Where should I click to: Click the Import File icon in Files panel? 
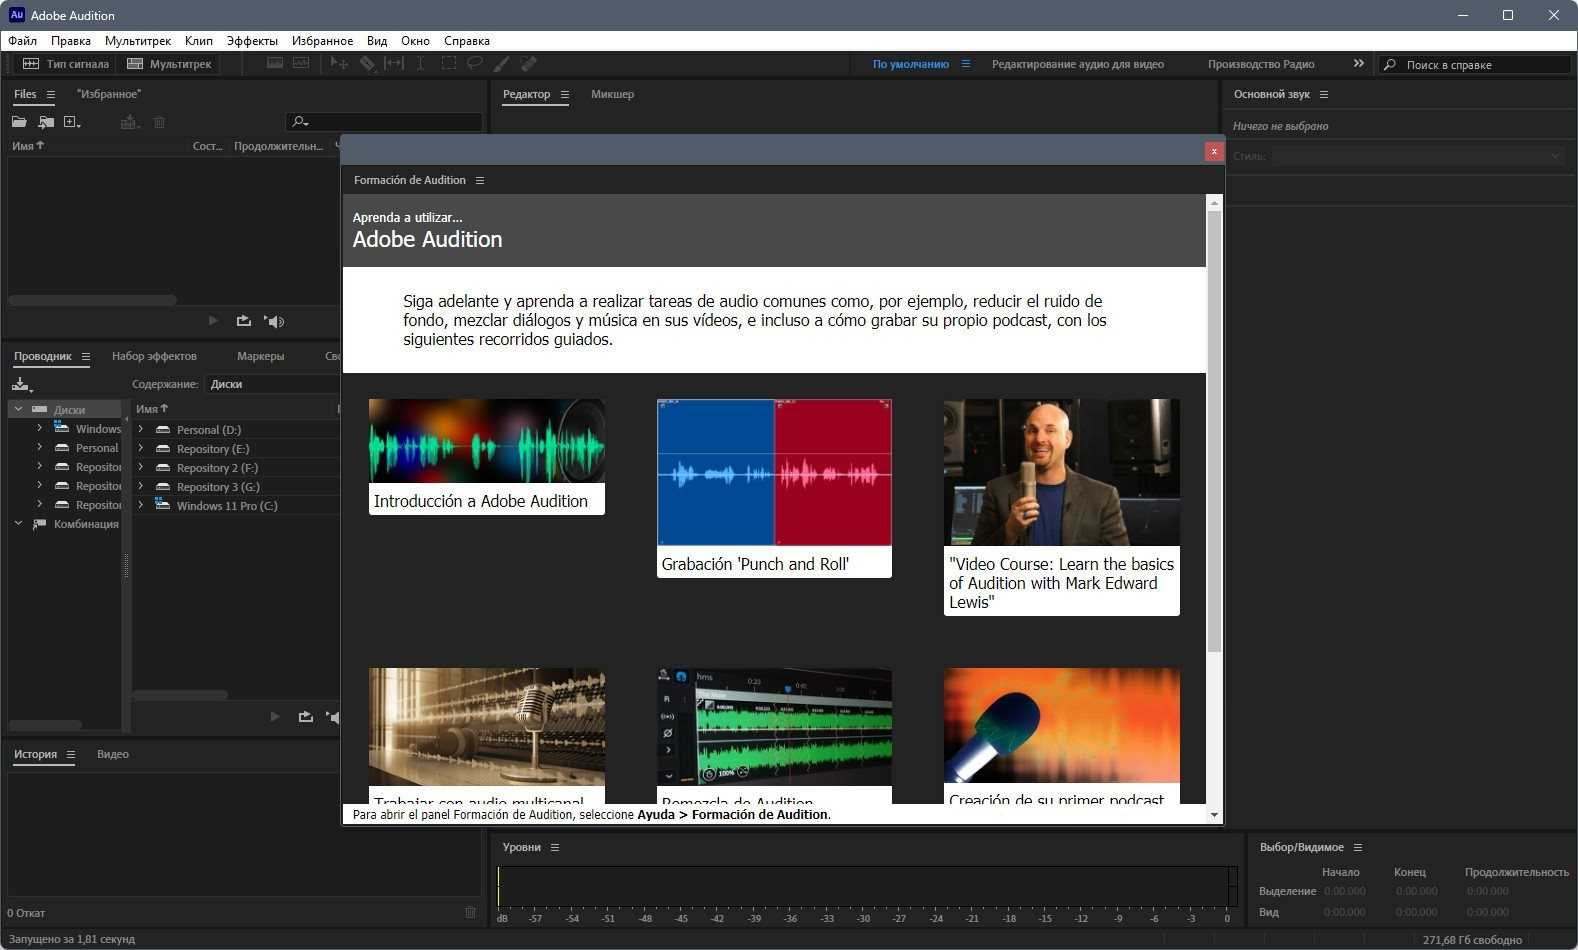pyautogui.click(x=46, y=122)
